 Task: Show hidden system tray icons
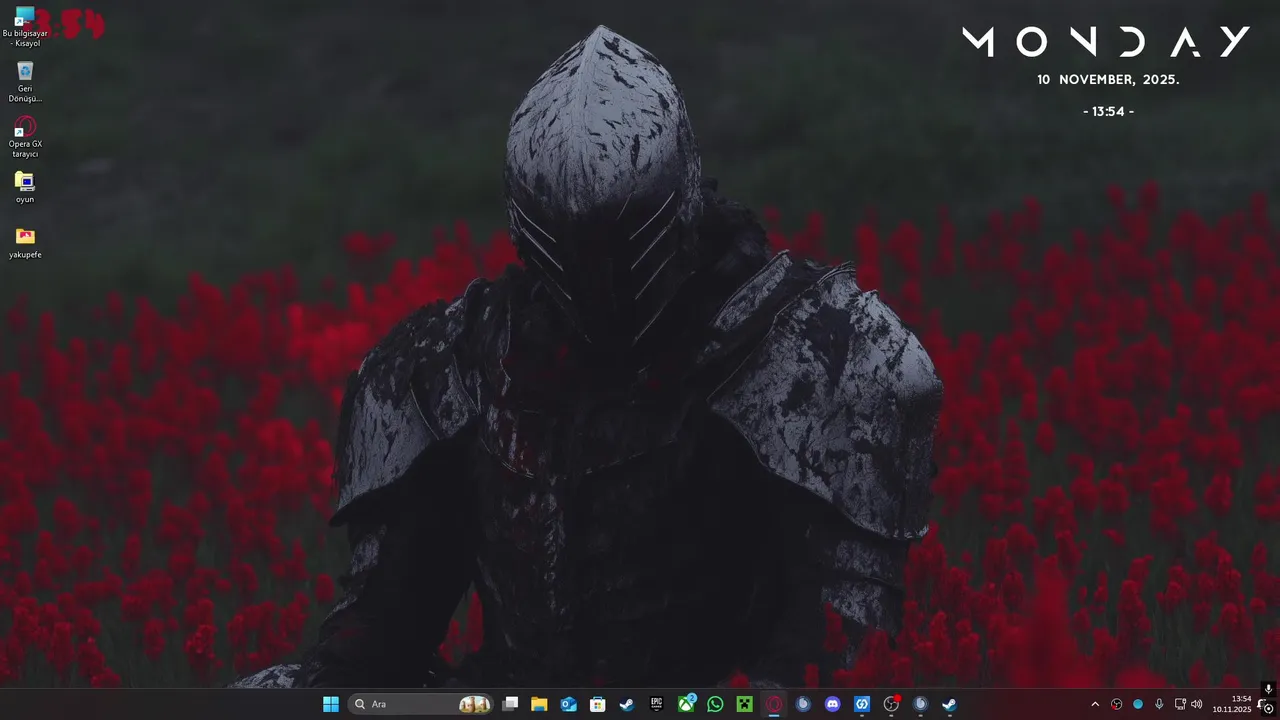1095,704
